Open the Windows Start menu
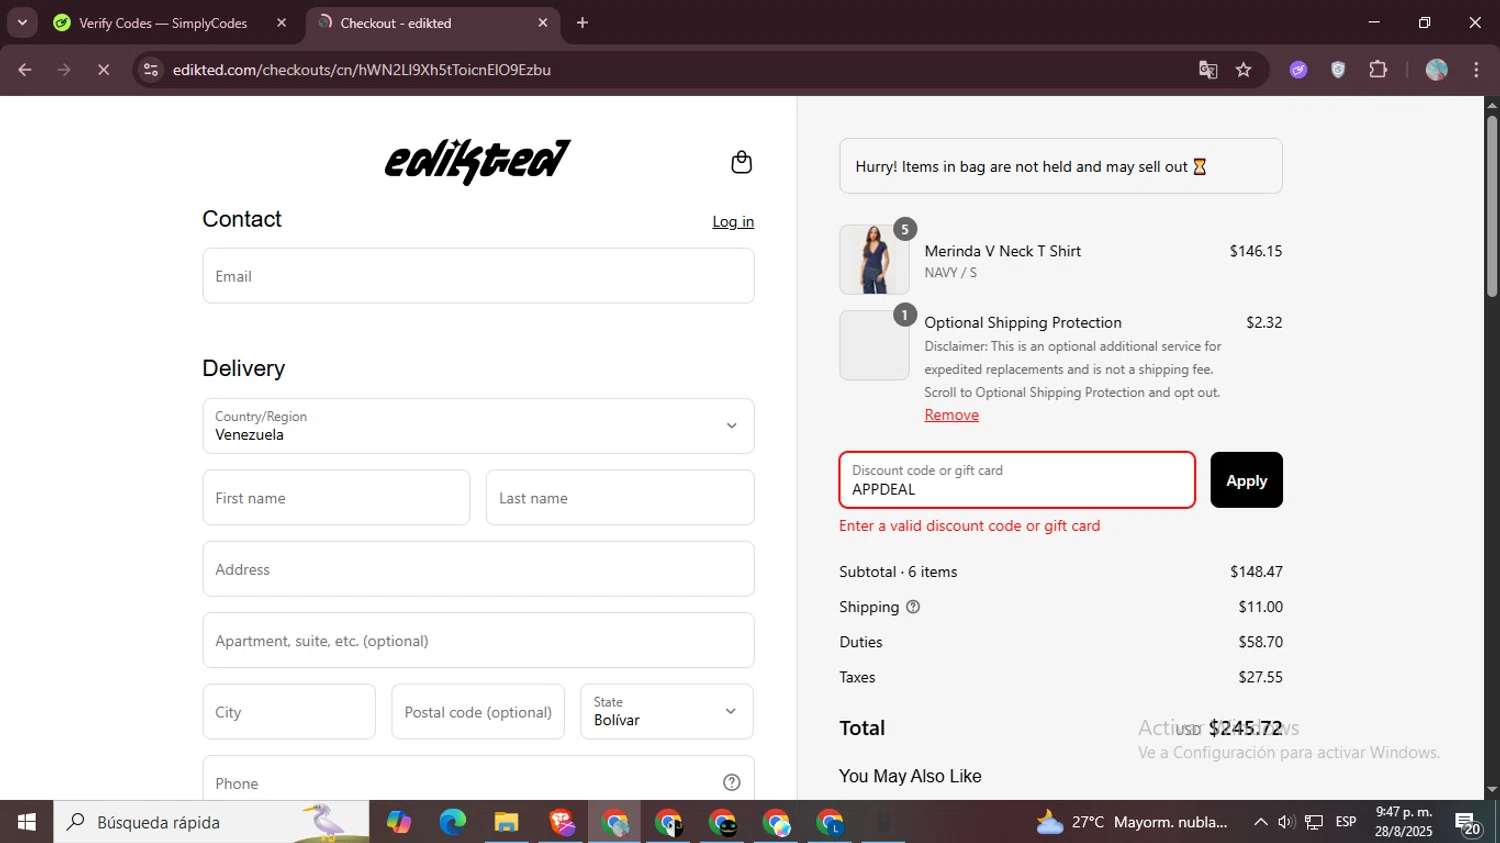Image resolution: width=1500 pixels, height=843 pixels. coord(27,822)
